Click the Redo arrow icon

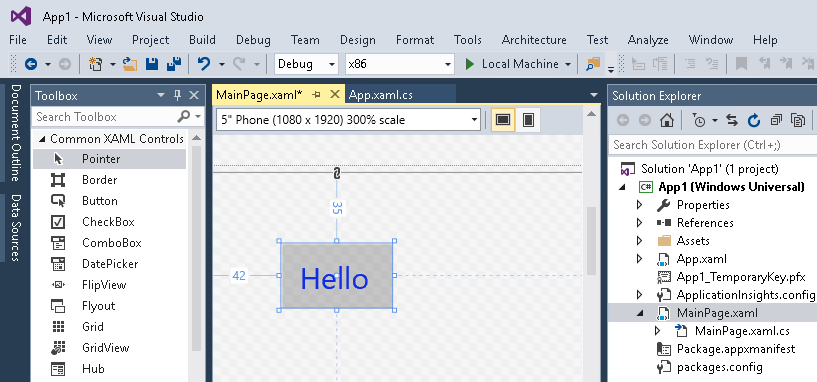click(x=239, y=64)
